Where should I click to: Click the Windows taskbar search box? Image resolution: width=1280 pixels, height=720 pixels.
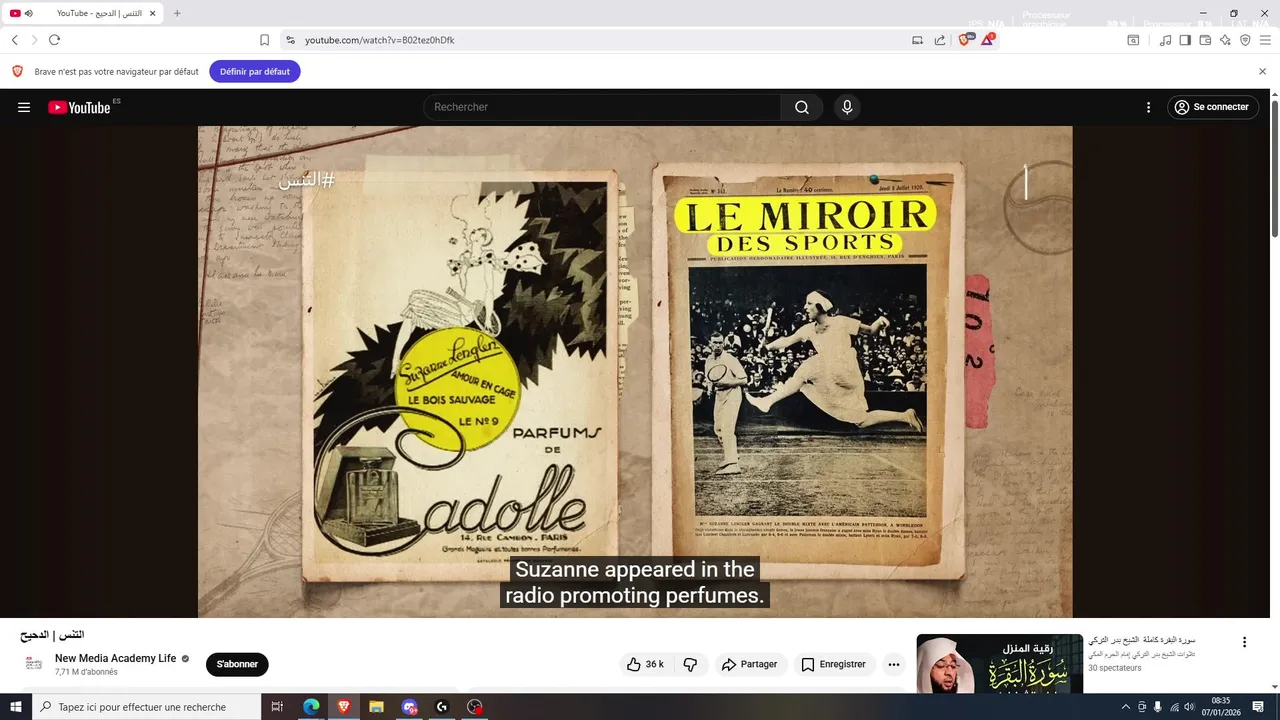tap(146, 707)
